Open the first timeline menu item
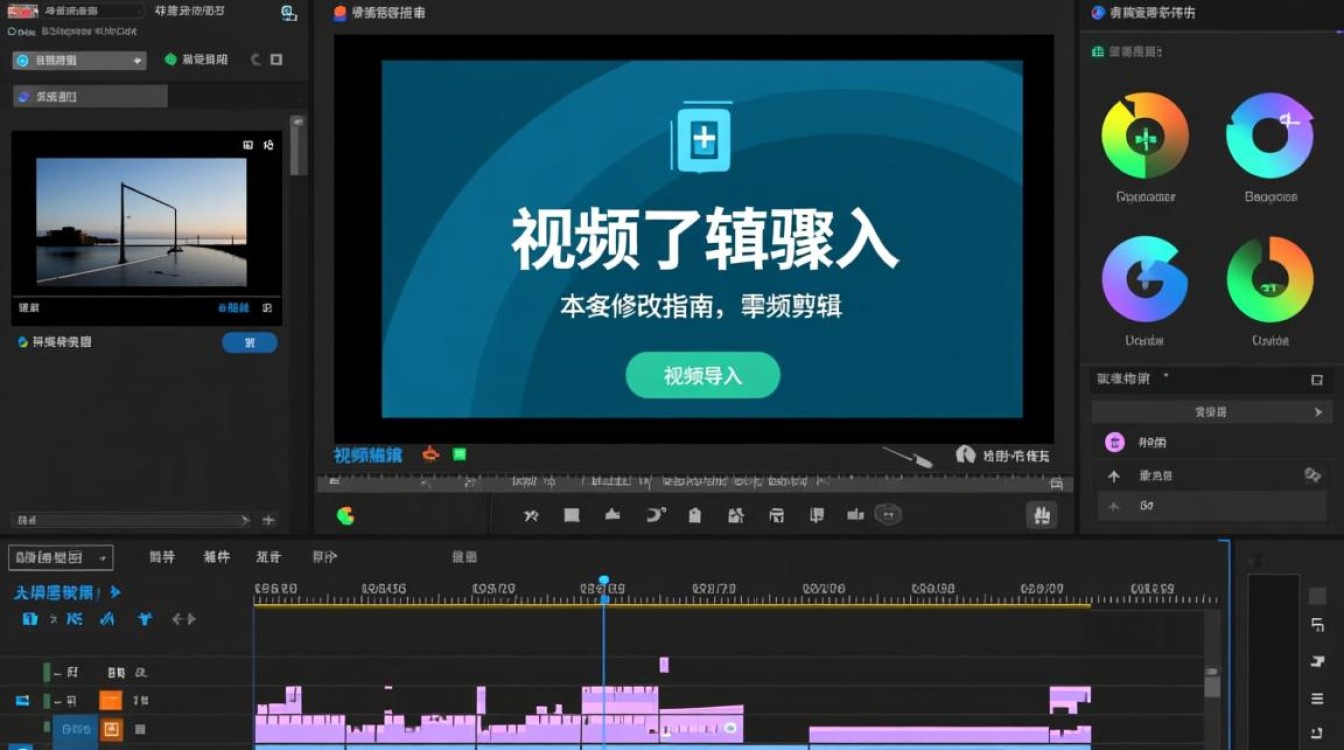Viewport: 1344px width, 750px height. 162,557
